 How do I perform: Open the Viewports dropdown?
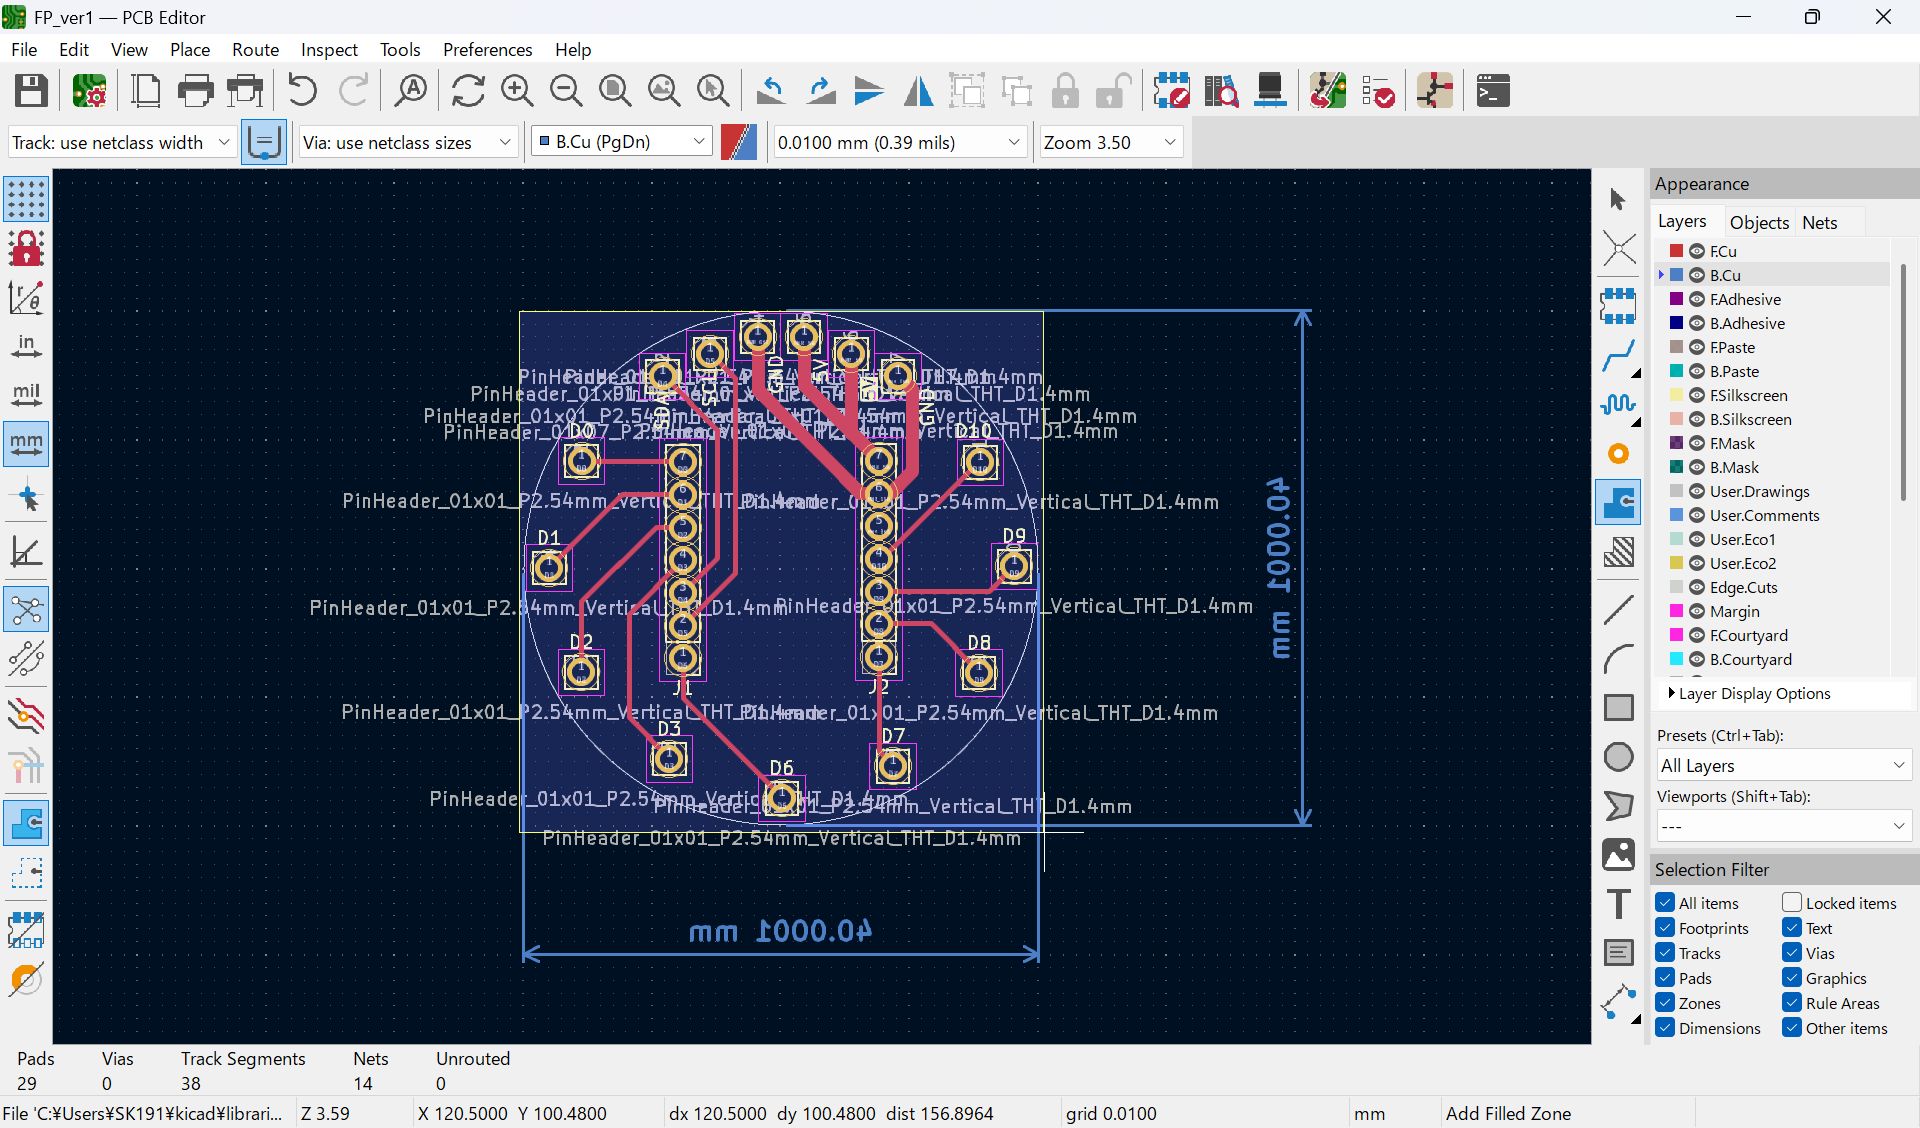1783,826
